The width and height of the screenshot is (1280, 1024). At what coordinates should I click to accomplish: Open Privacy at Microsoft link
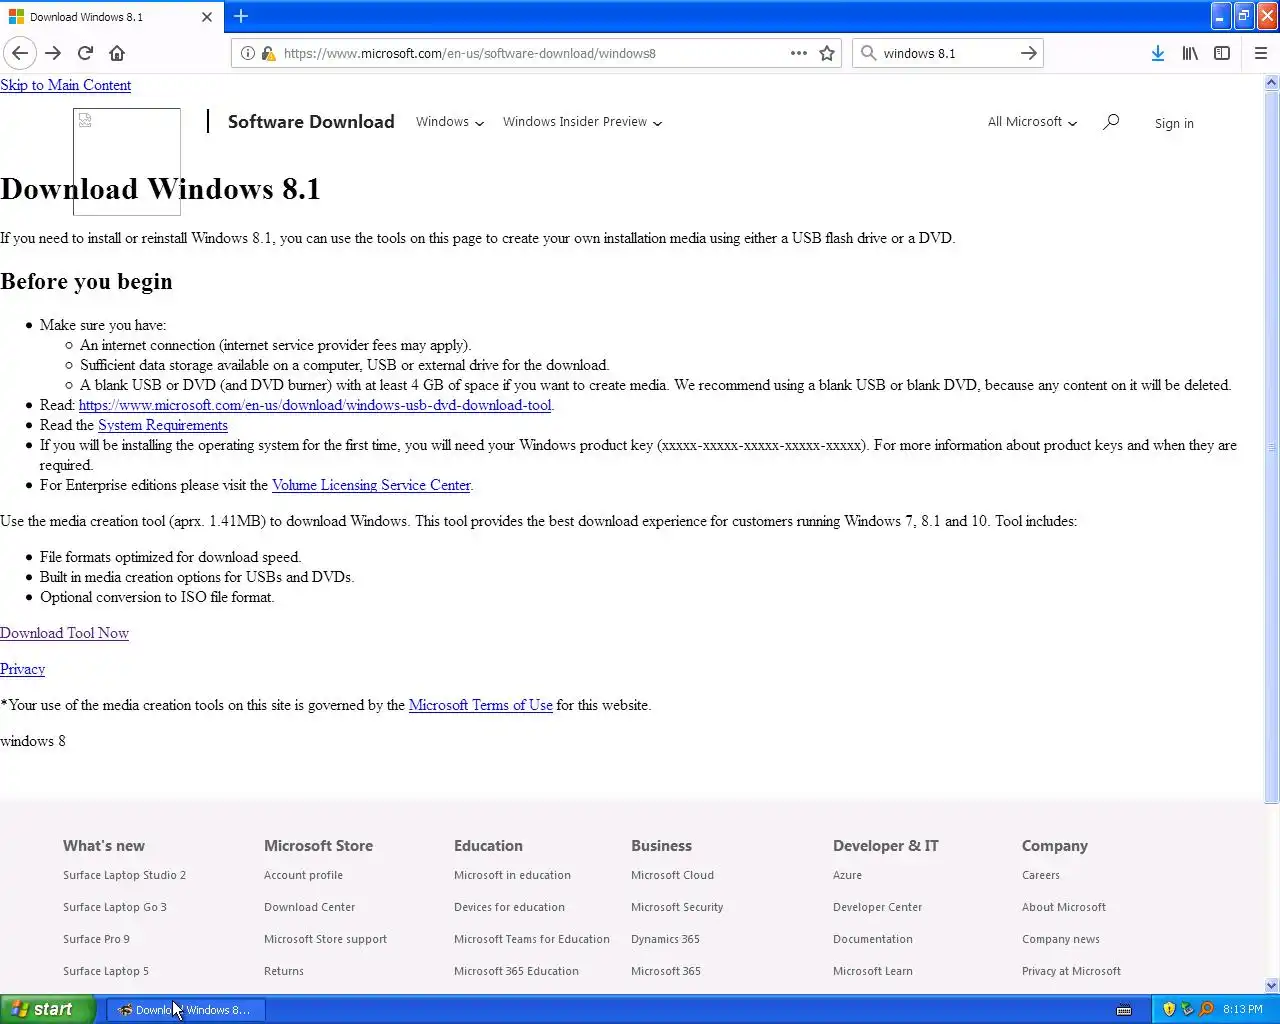click(x=1071, y=971)
